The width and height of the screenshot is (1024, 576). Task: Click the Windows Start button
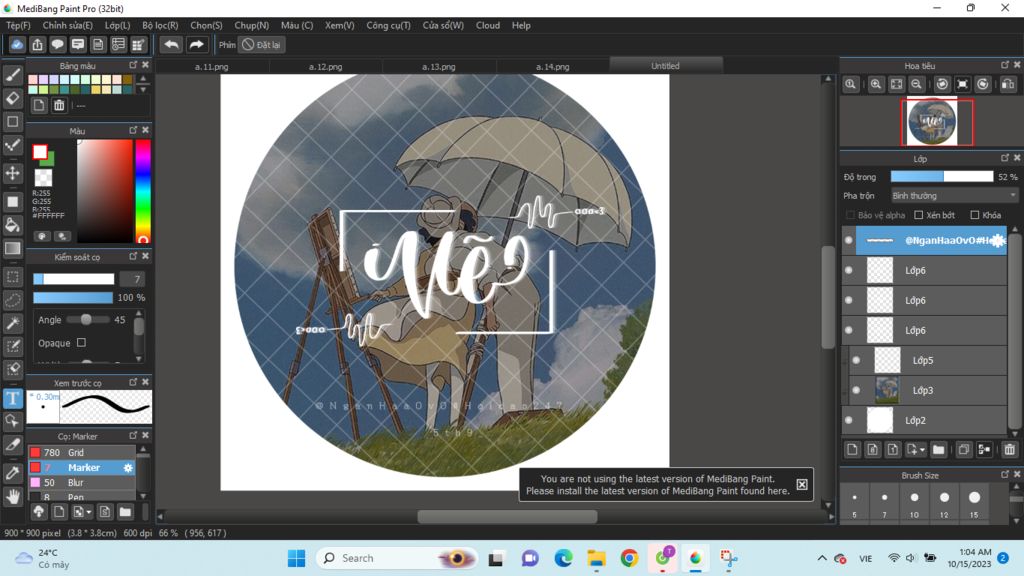pyautogui.click(x=296, y=558)
